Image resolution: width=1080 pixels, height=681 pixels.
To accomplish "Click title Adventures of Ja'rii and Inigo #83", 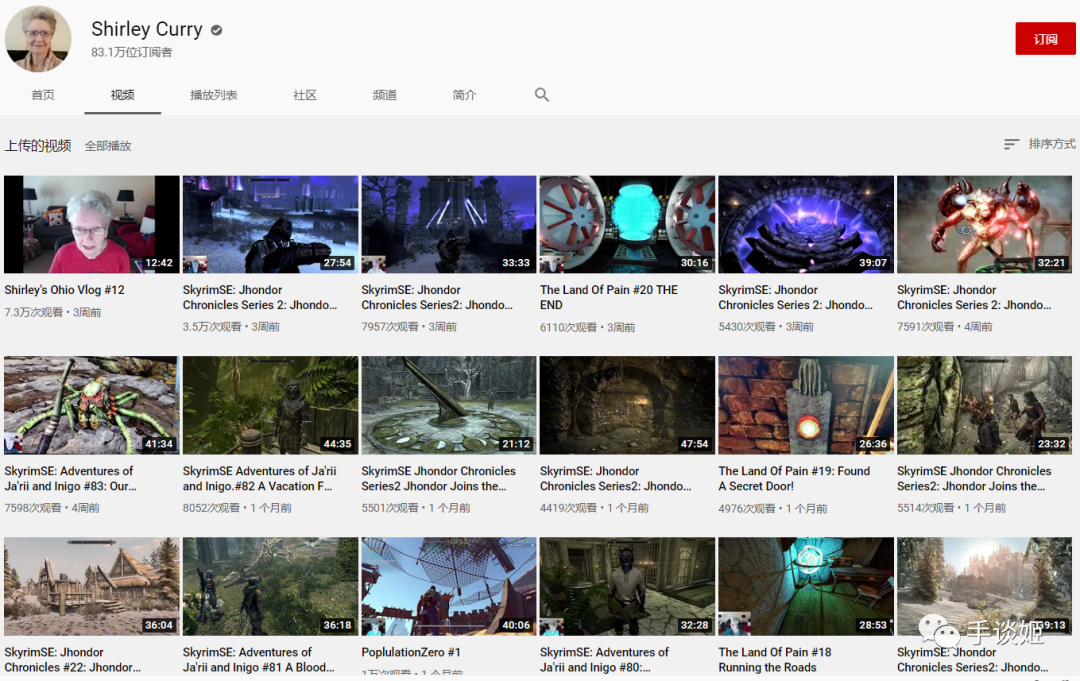I will click(70, 479).
